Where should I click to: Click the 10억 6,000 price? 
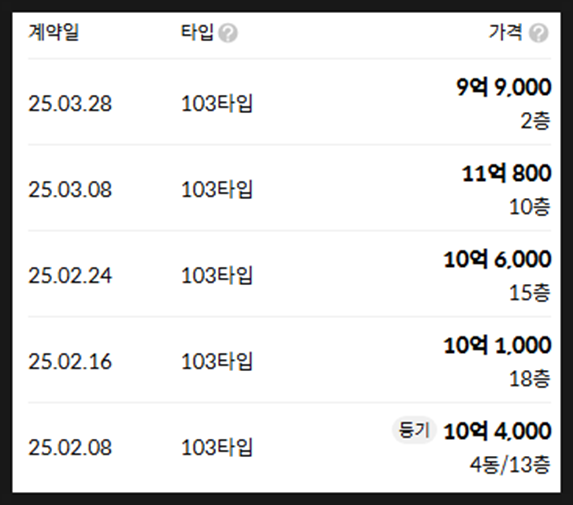pyautogui.click(x=497, y=259)
